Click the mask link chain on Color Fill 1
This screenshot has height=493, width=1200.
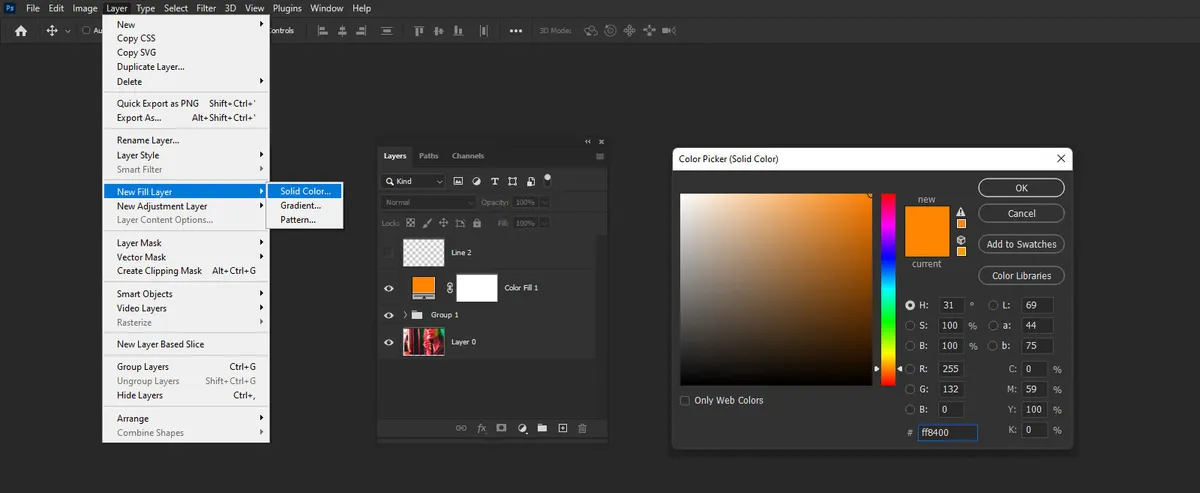click(449, 288)
